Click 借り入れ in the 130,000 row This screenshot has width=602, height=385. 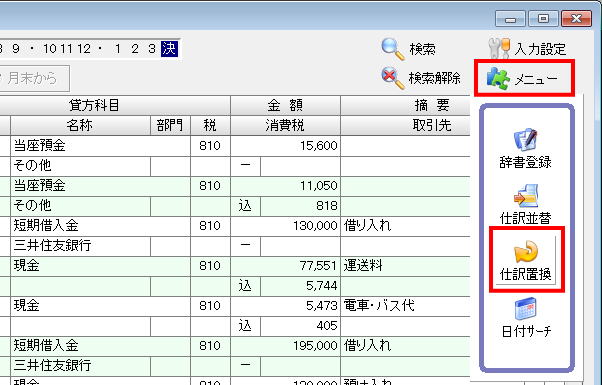click(367, 226)
